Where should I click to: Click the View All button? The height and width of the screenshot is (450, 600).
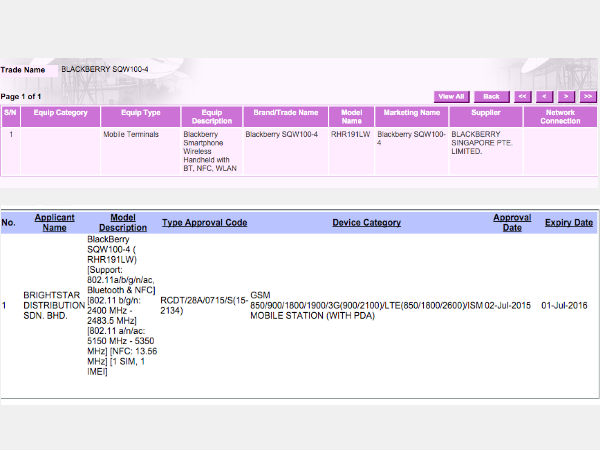click(452, 97)
